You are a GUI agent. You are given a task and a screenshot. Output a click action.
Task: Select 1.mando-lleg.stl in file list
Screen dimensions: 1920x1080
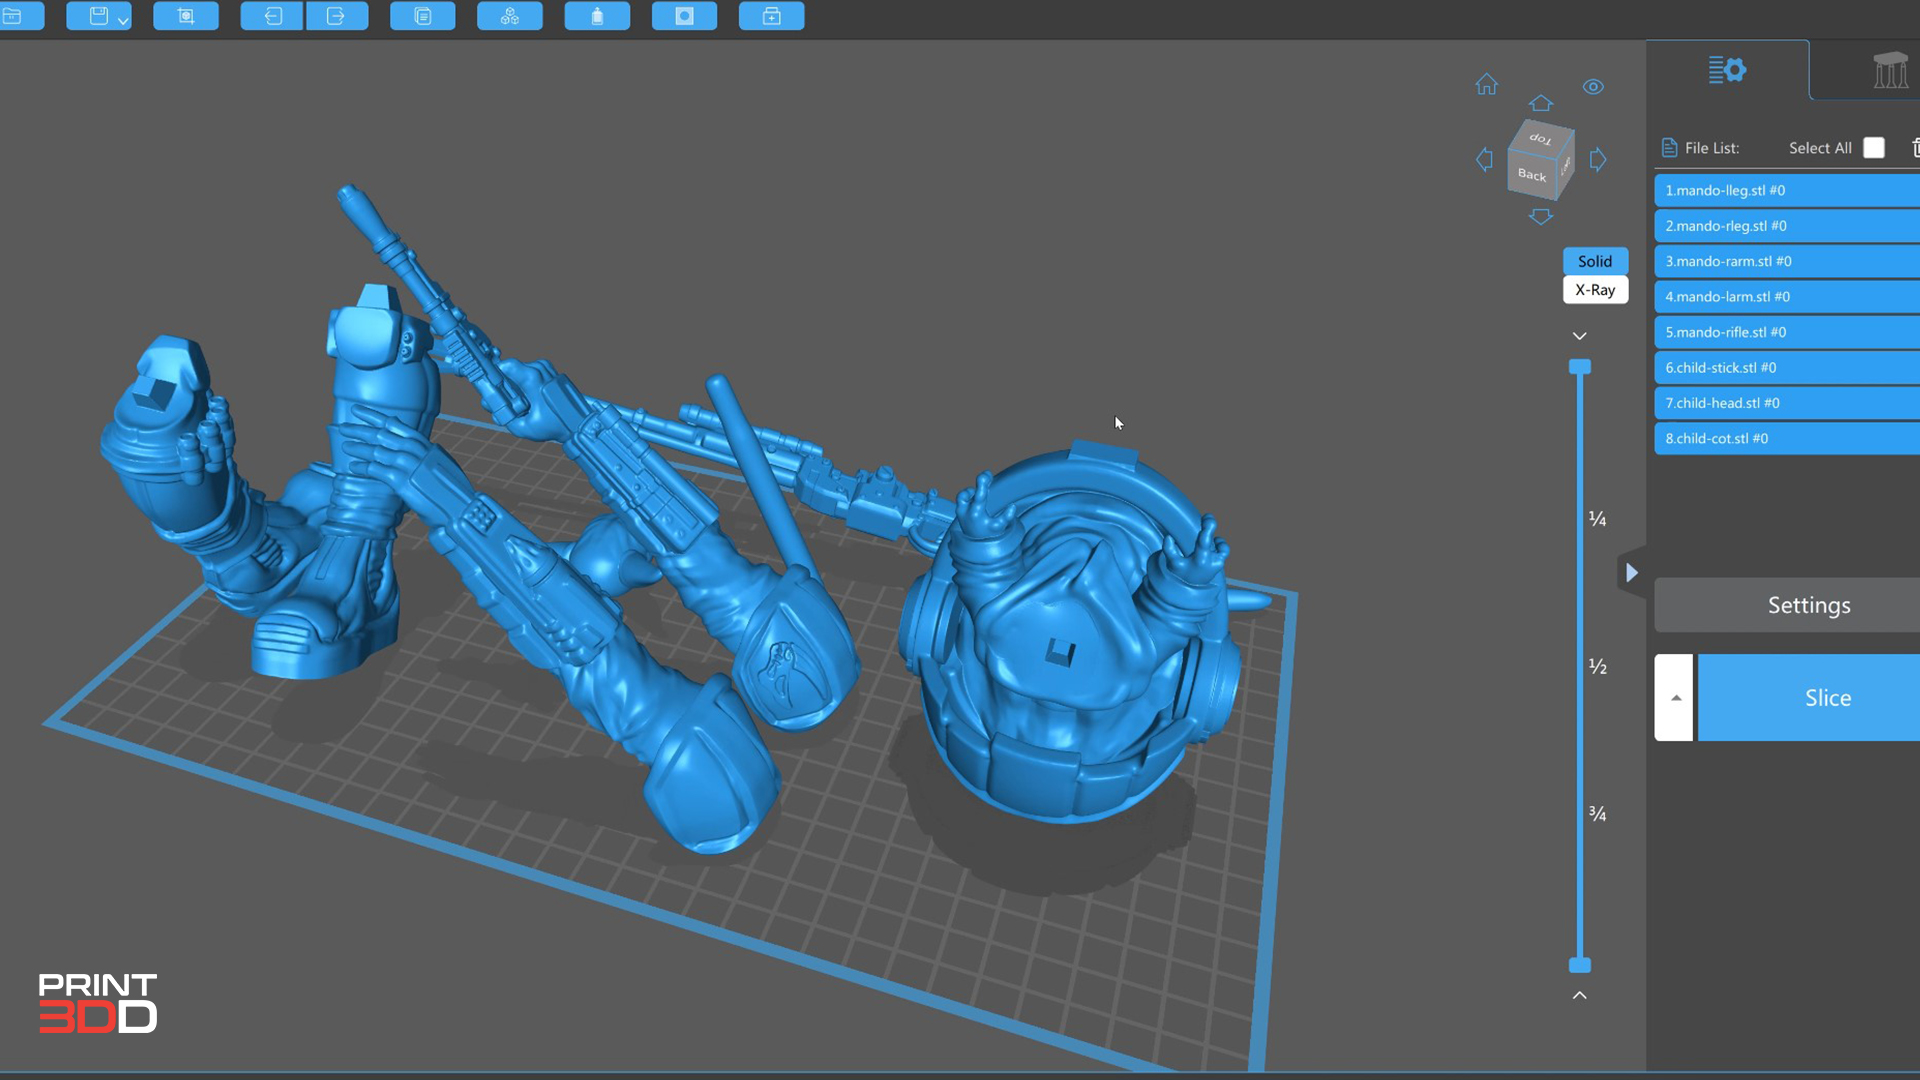point(1787,190)
